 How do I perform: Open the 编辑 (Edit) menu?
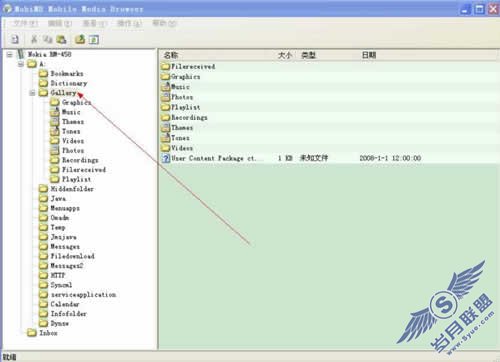tap(60, 23)
